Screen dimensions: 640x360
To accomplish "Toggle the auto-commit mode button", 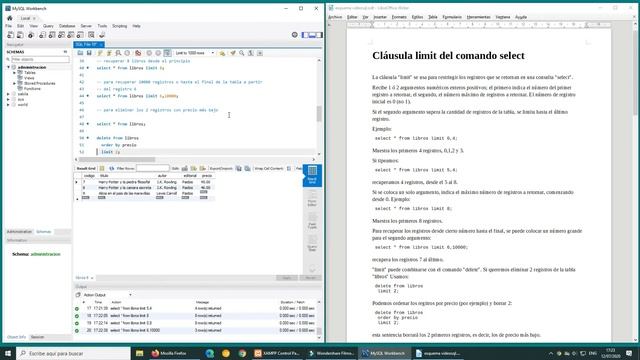I will 167,53.
